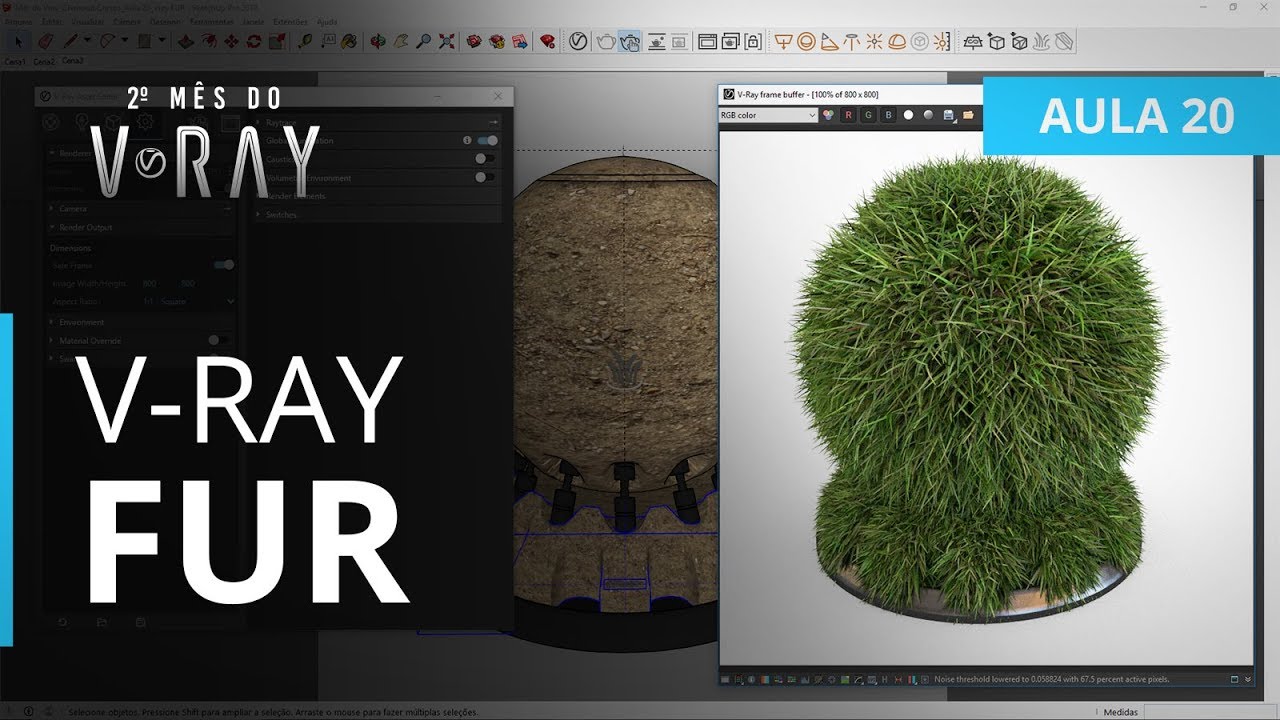The image size is (1280, 720).
Task: Switch to the Cena2 scene tab
Action: click(44, 61)
